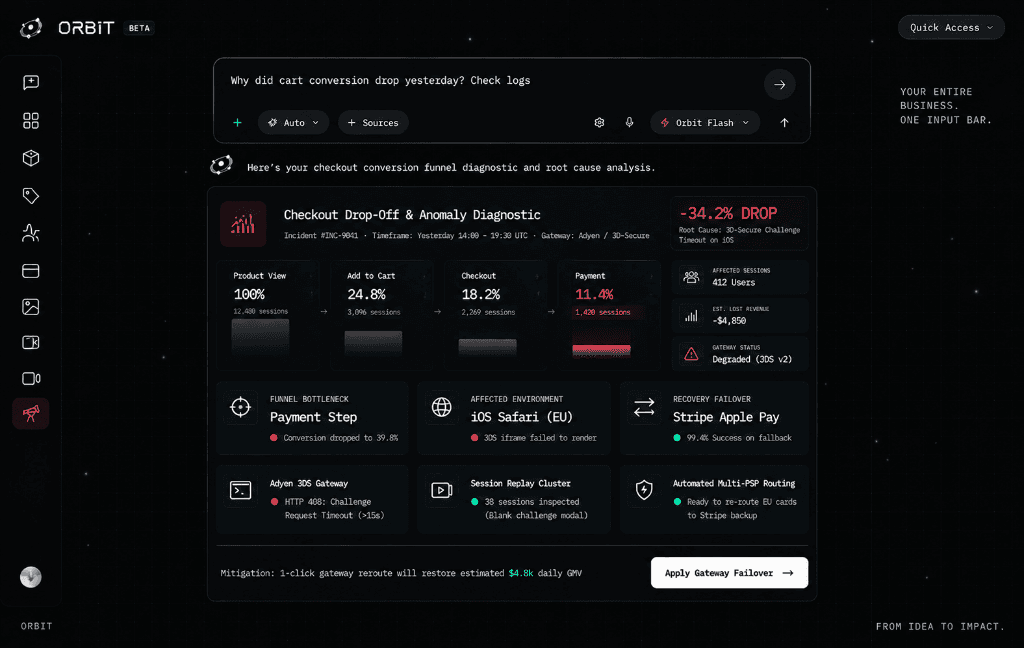This screenshot has width=1024, height=648.
Task: Select the Payment 11.4% funnel card
Action: 609,315
